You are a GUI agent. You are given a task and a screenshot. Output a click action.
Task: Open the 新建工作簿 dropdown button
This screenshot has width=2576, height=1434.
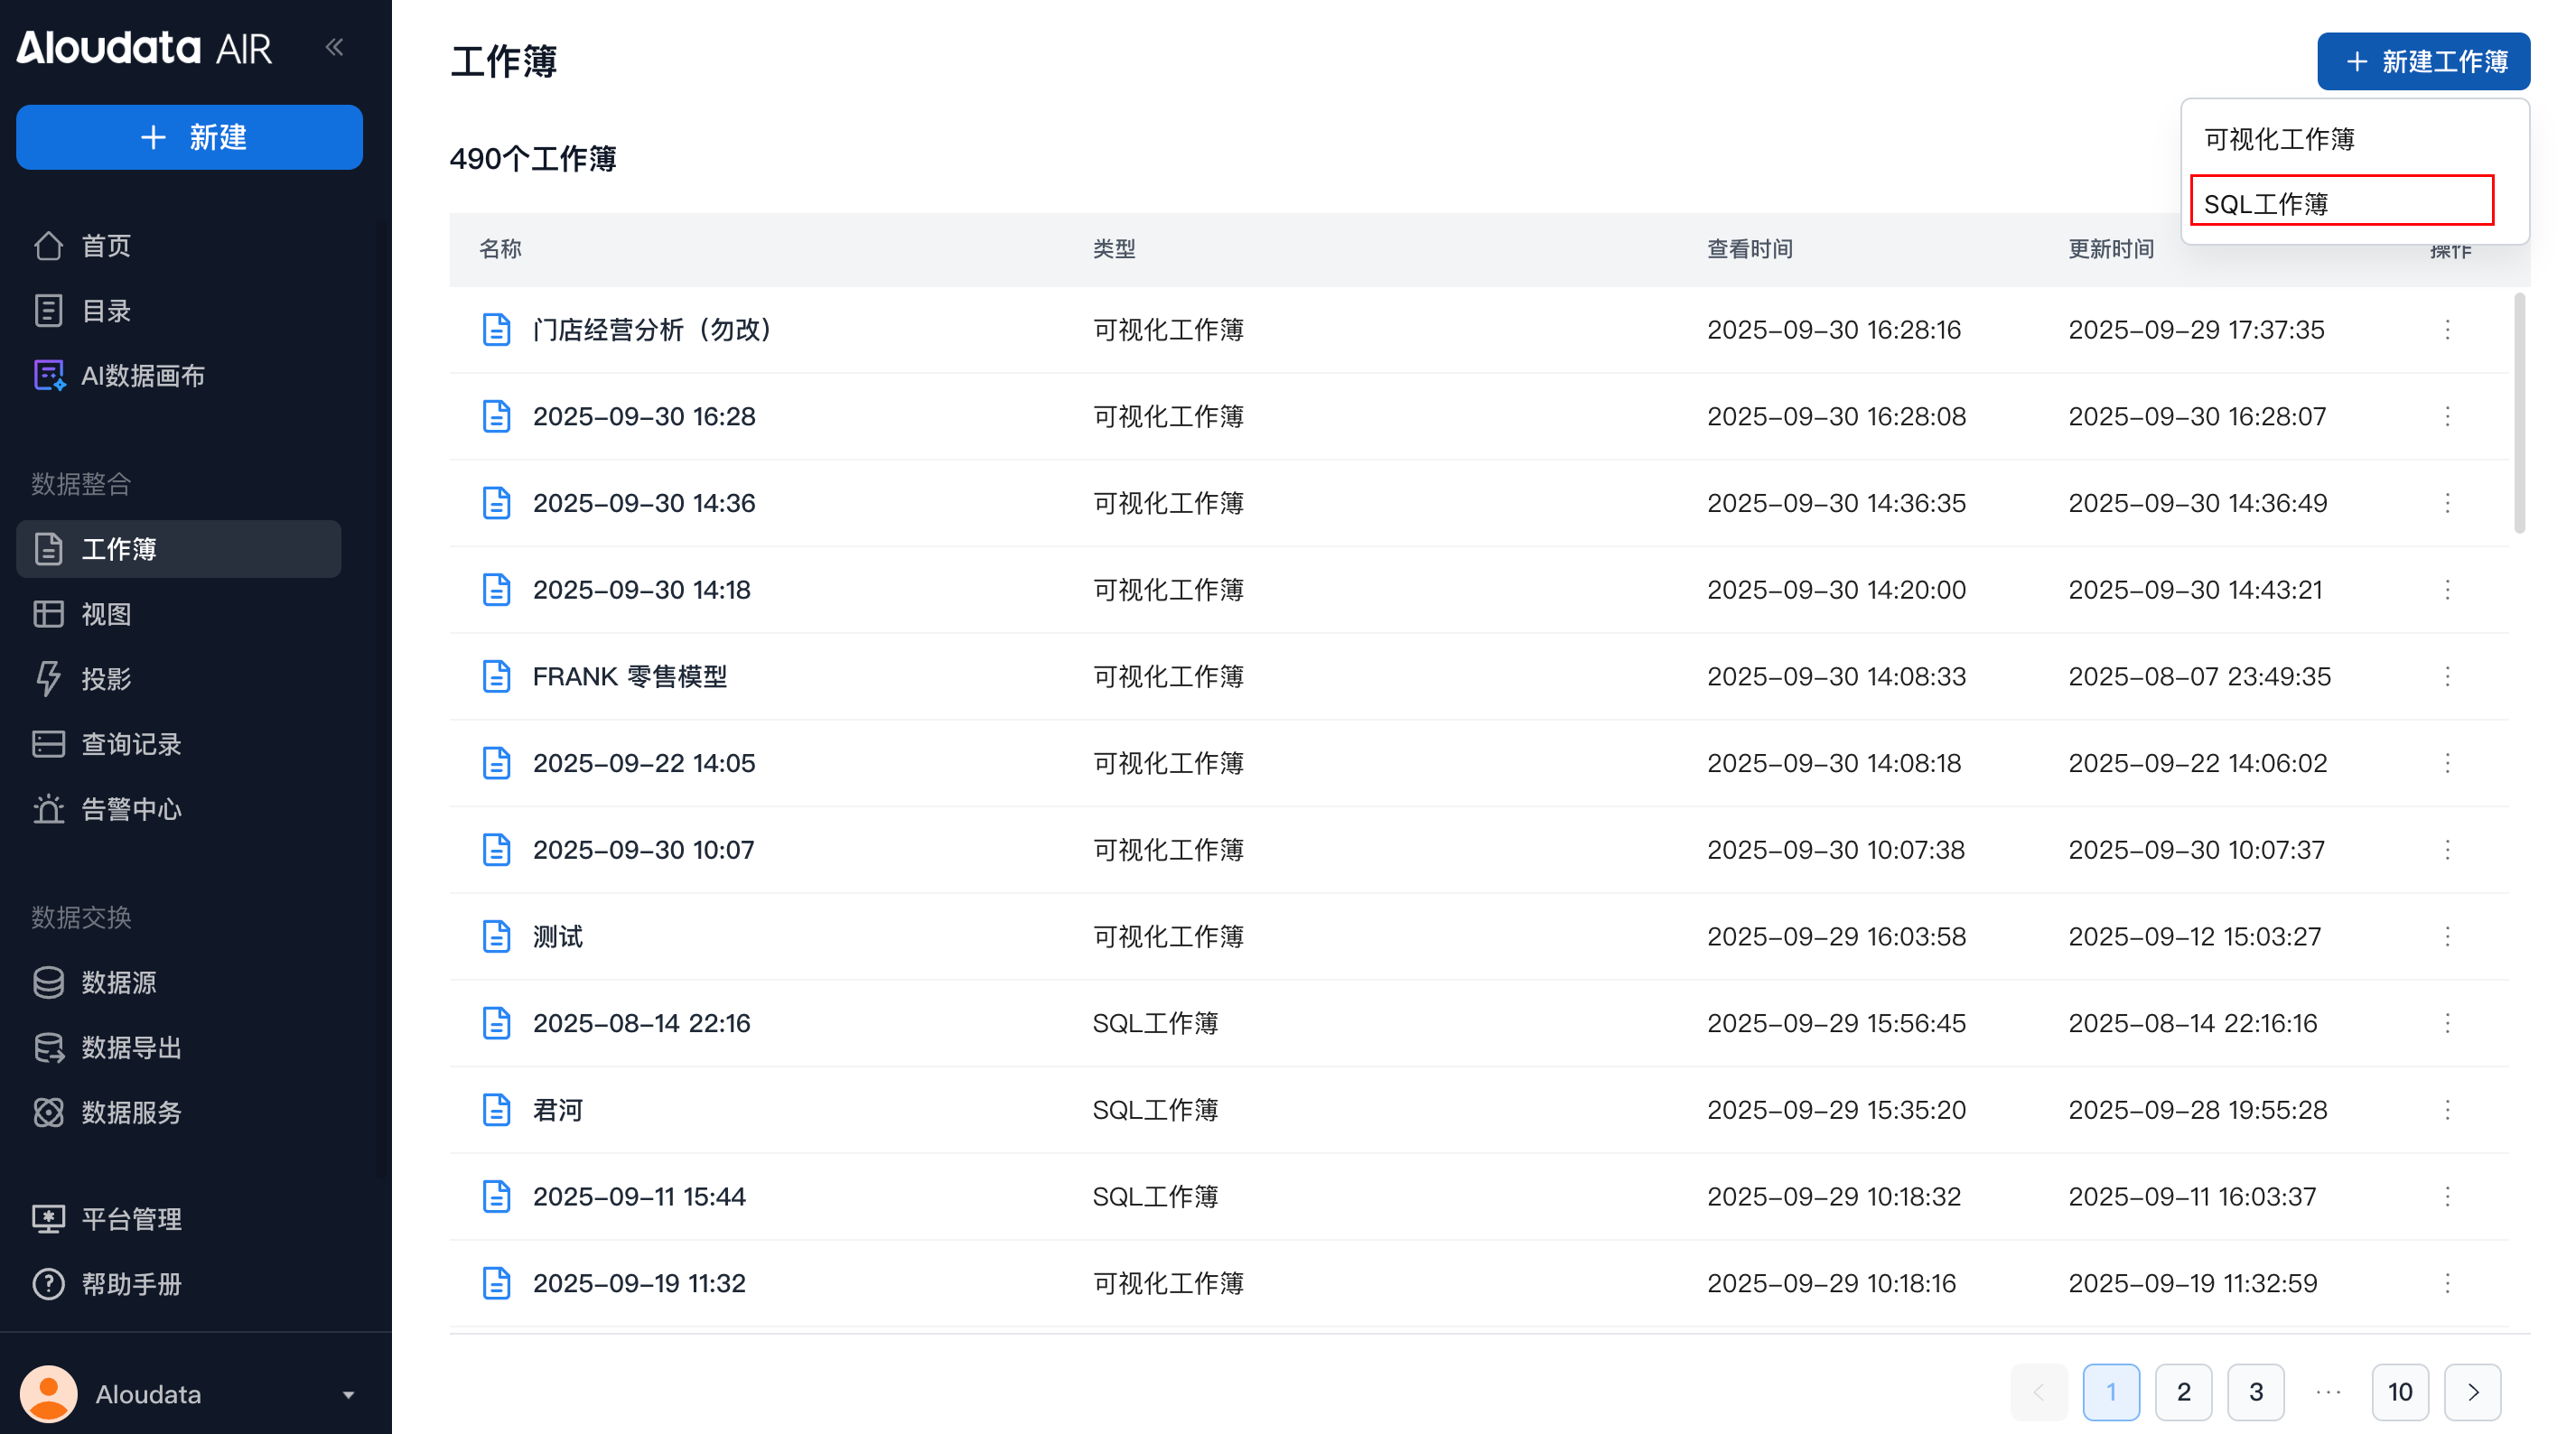tap(2423, 62)
